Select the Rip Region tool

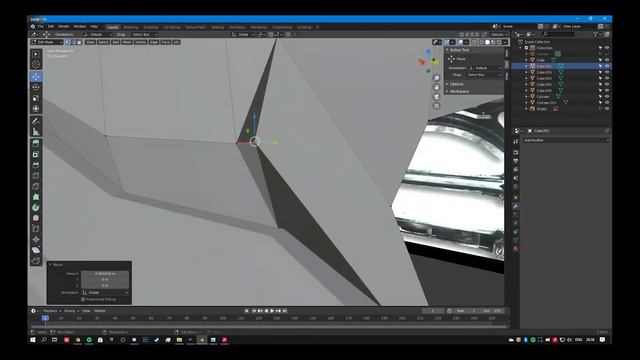tap(36, 260)
